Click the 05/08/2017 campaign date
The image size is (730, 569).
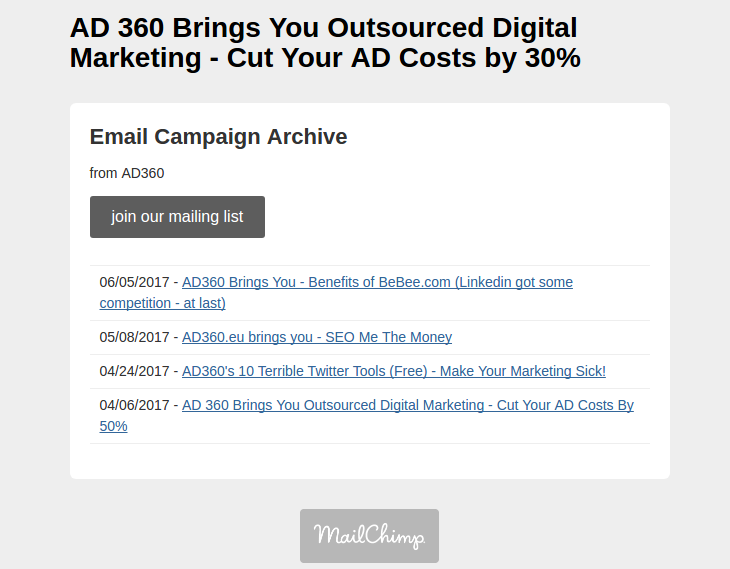pos(135,337)
